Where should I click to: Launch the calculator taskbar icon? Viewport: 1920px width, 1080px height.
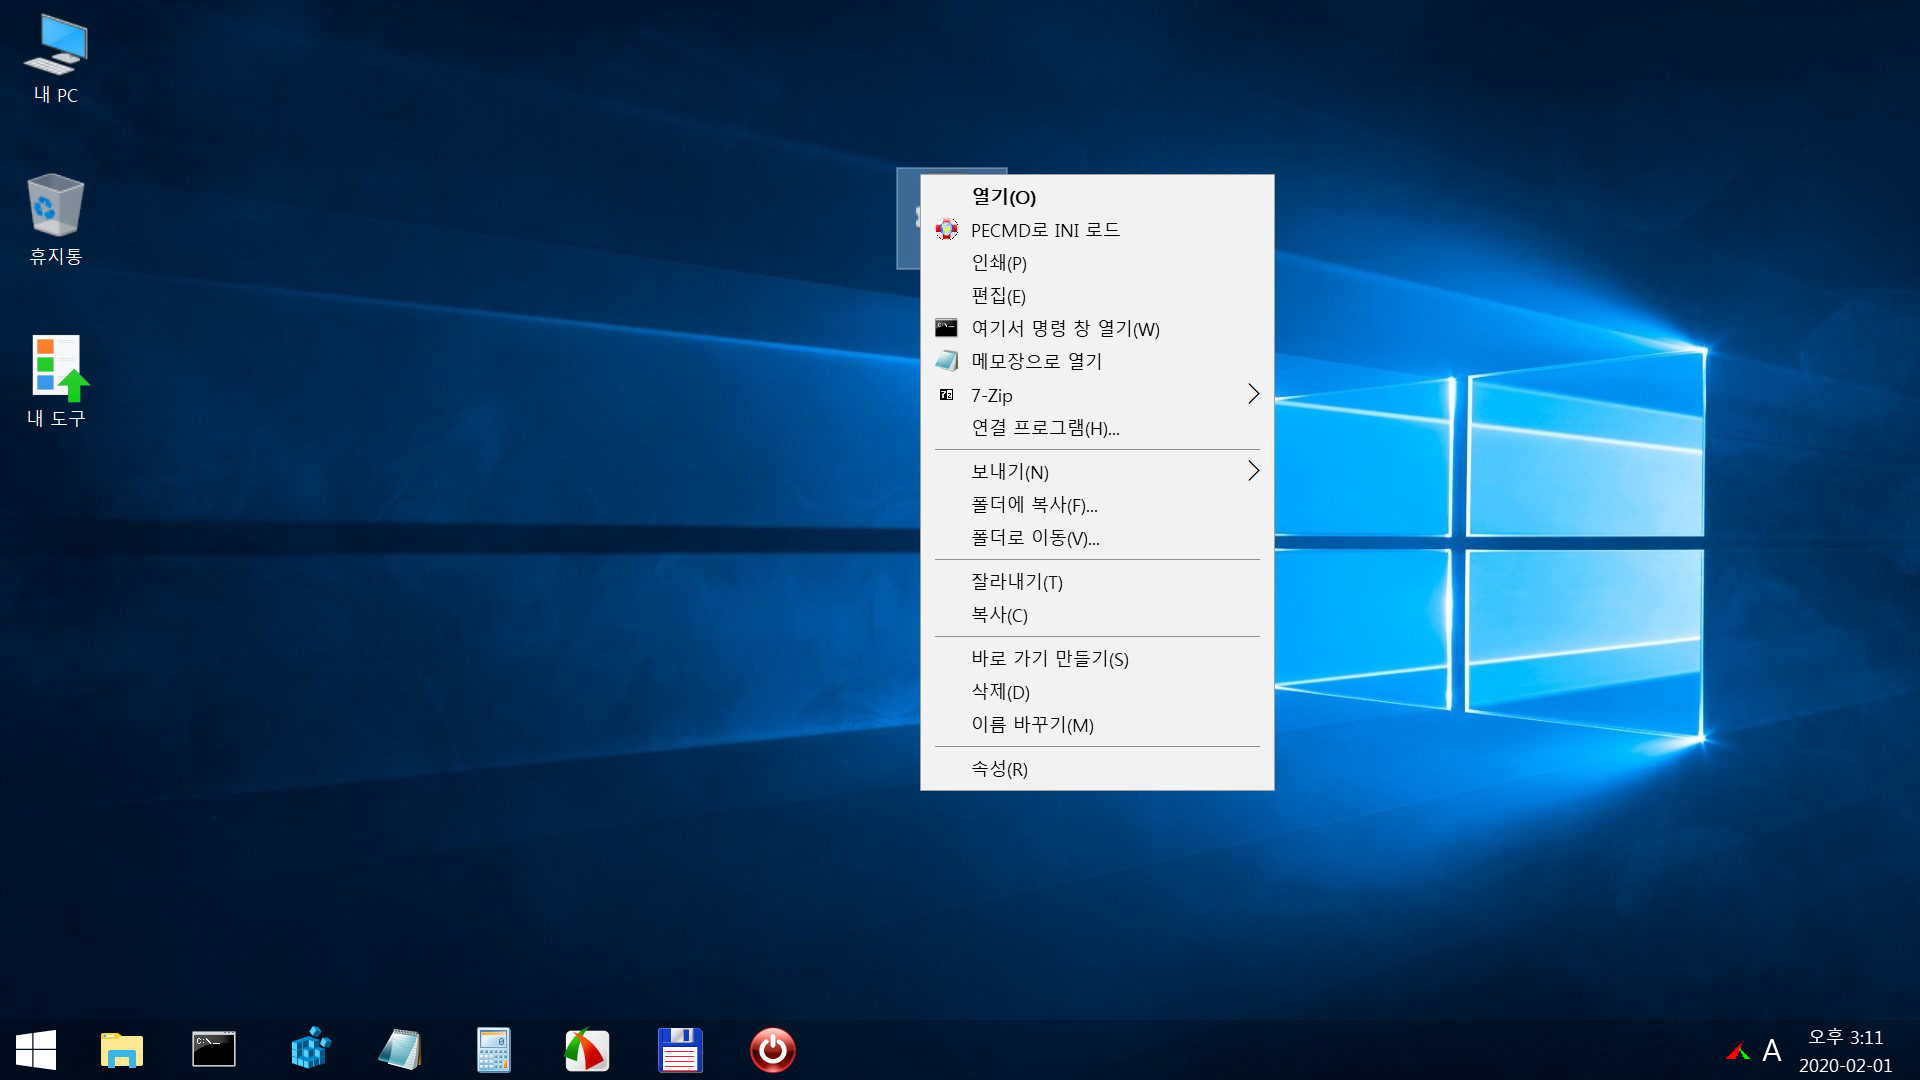[x=494, y=1050]
